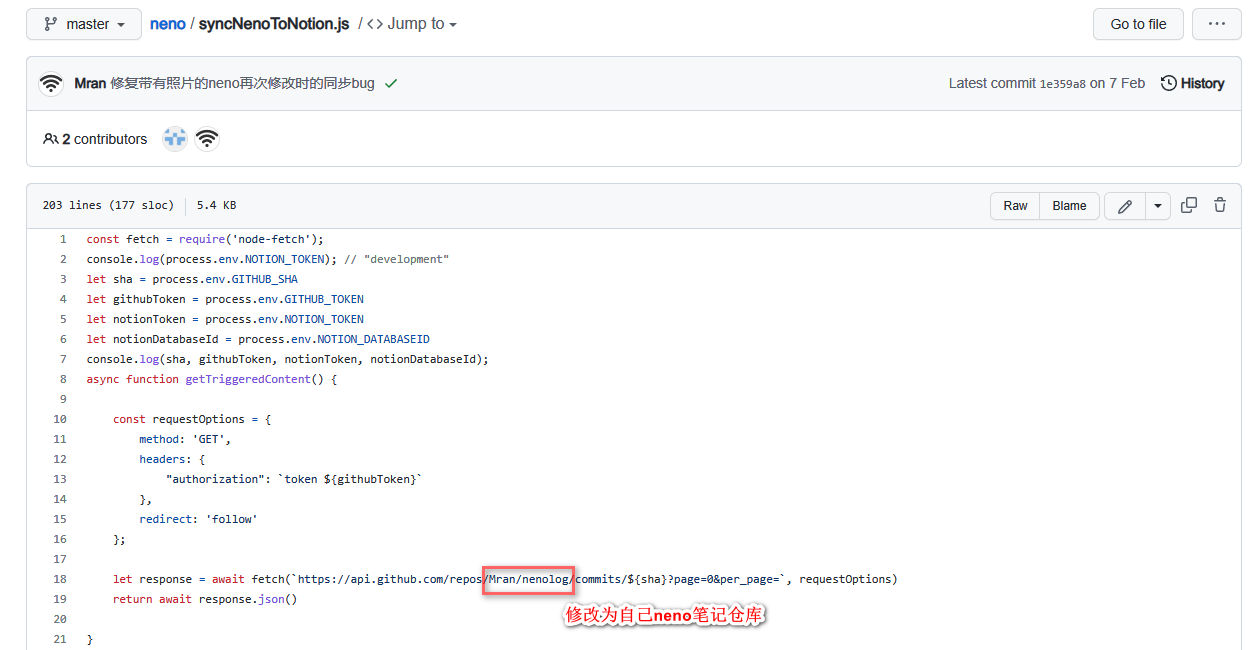Viewport: 1251px width, 650px height.
Task: Click the green commit status checkmark
Action: click(x=391, y=84)
